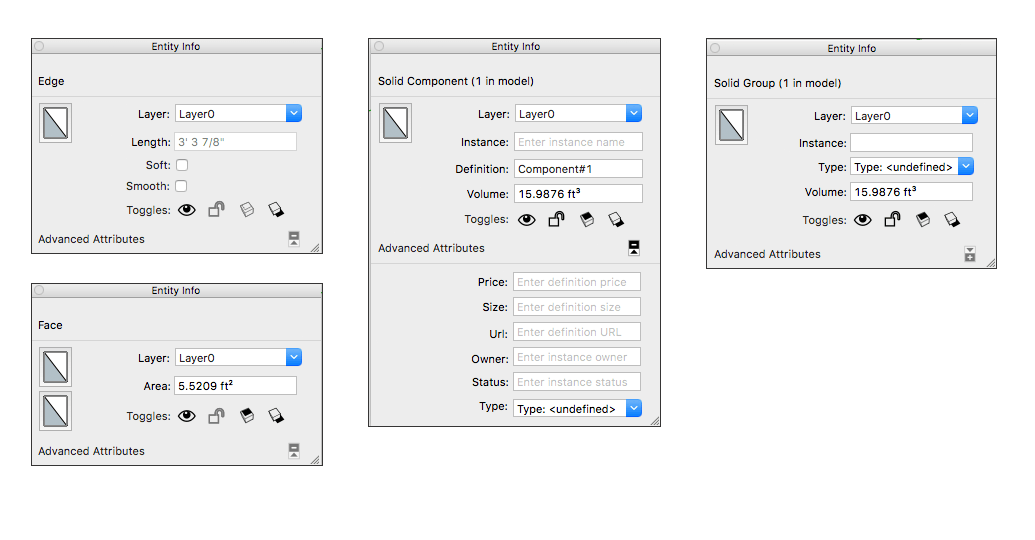
Task: Click Volume field in Solid Component panel
Action: 578,194
